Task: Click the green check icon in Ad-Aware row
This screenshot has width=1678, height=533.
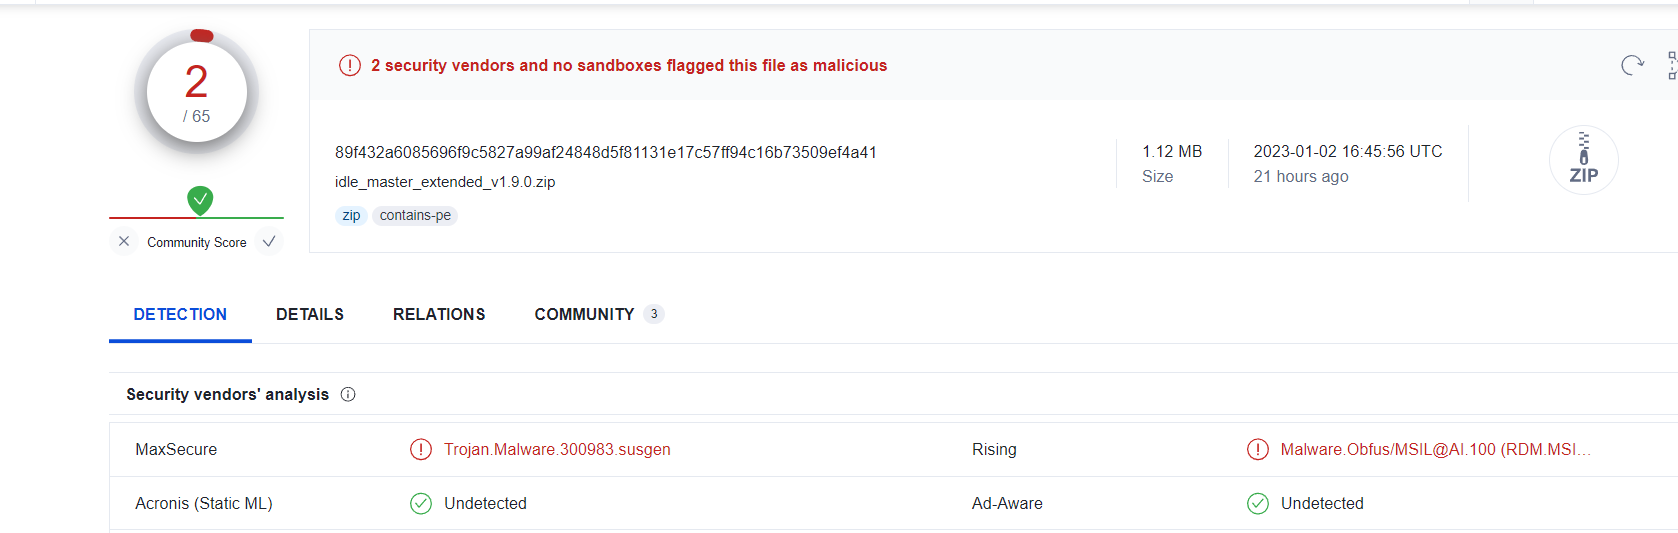Action: coord(1257,504)
